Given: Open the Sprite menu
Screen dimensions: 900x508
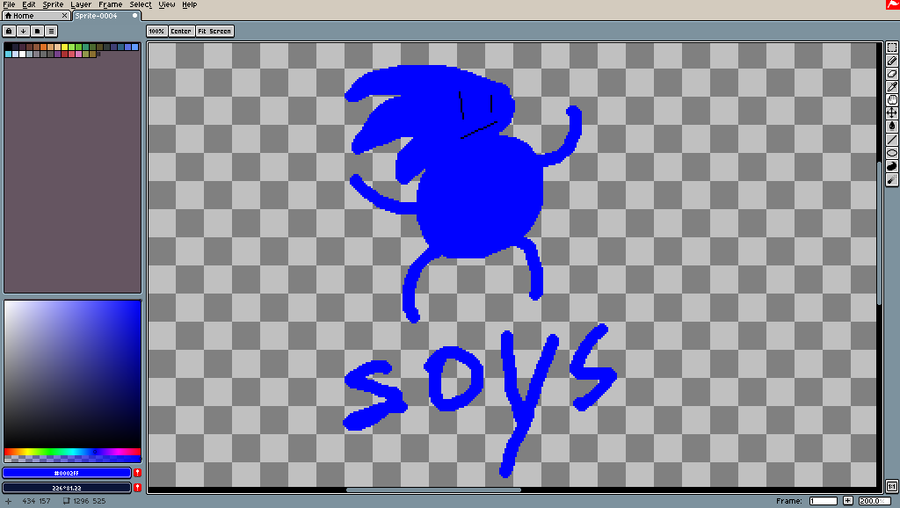Looking at the screenshot, I should click(53, 5).
